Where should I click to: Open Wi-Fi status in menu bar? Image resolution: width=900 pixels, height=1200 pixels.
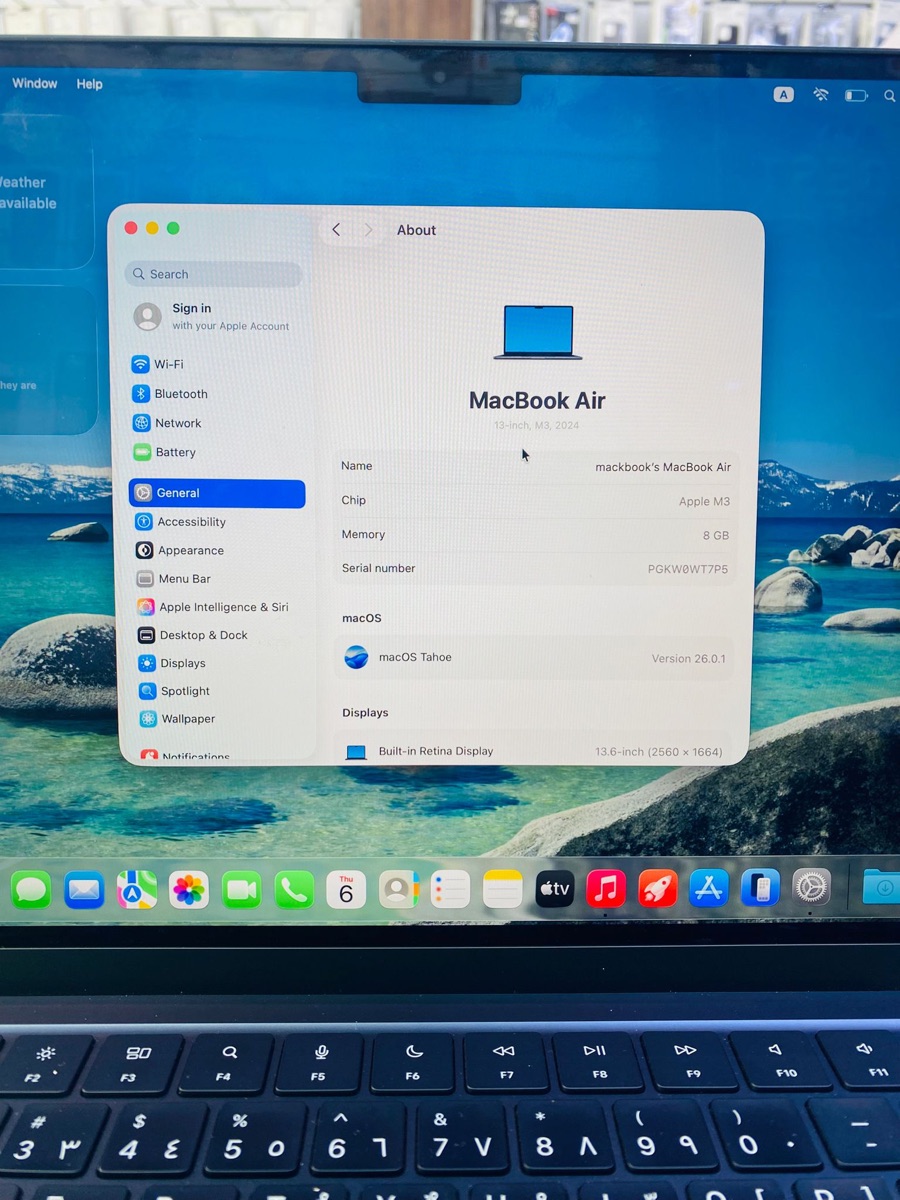point(821,95)
